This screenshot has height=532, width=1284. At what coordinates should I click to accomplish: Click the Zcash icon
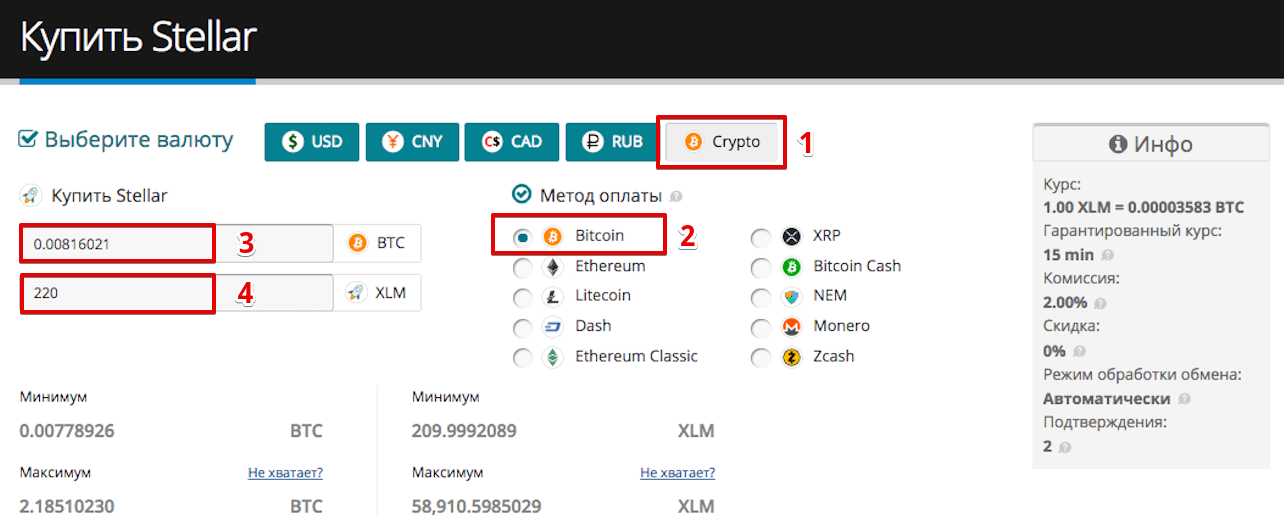(792, 357)
